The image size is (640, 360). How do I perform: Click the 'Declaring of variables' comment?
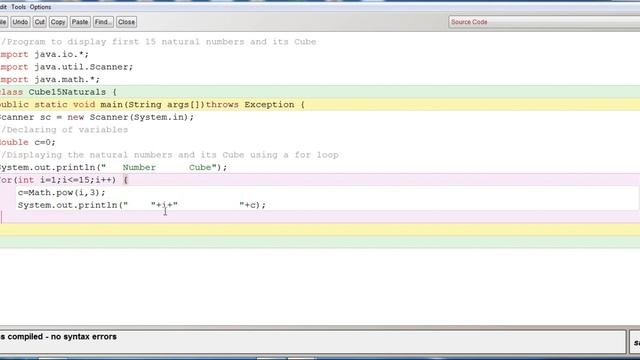coord(64,130)
